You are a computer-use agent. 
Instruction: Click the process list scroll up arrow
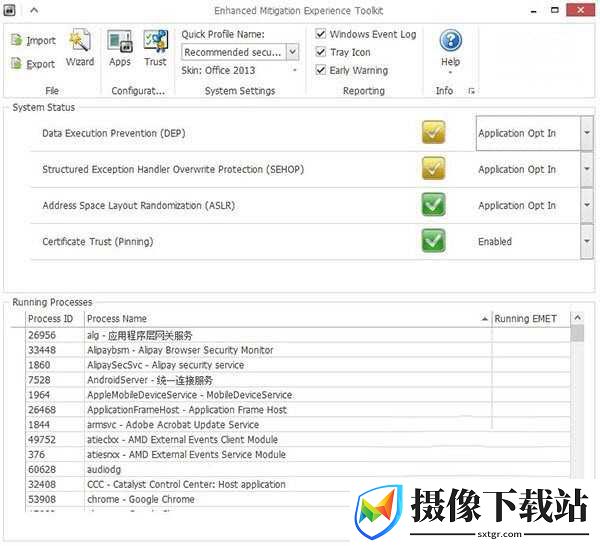coord(577,318)
